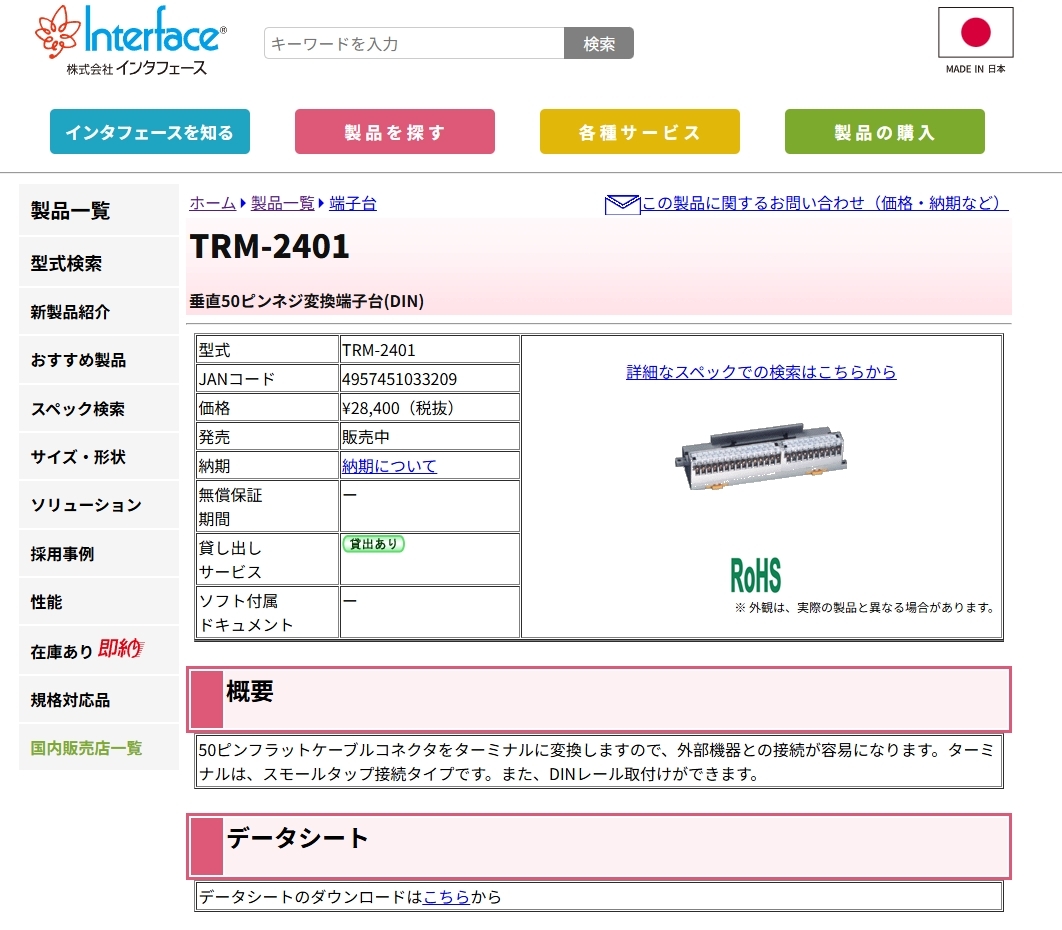The height and width of the screenshot is (930, 1062).
Task: Click the 即納 mark beside 在庫あり
Action: point(121,649)
